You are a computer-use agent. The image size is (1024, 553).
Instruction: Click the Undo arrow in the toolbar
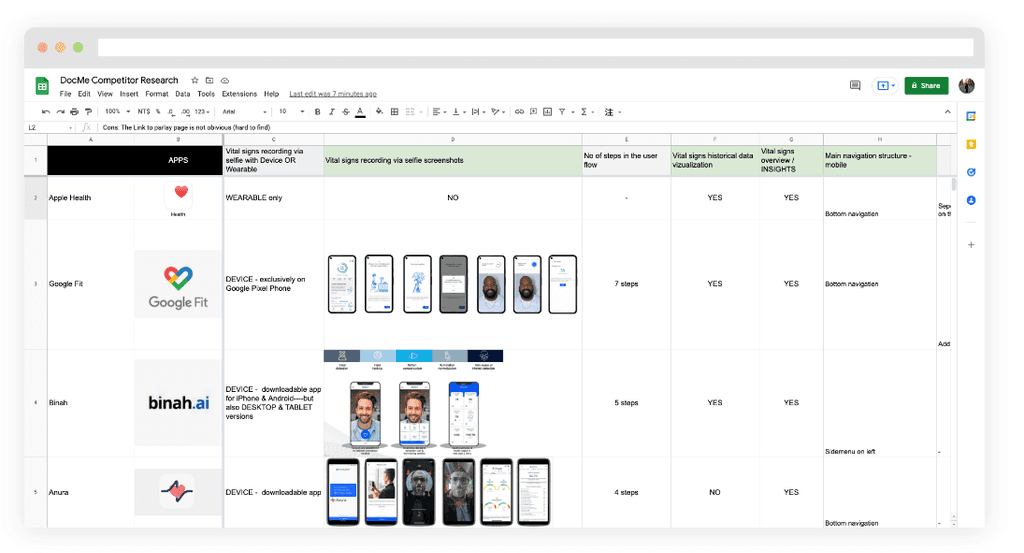(45, 112)
